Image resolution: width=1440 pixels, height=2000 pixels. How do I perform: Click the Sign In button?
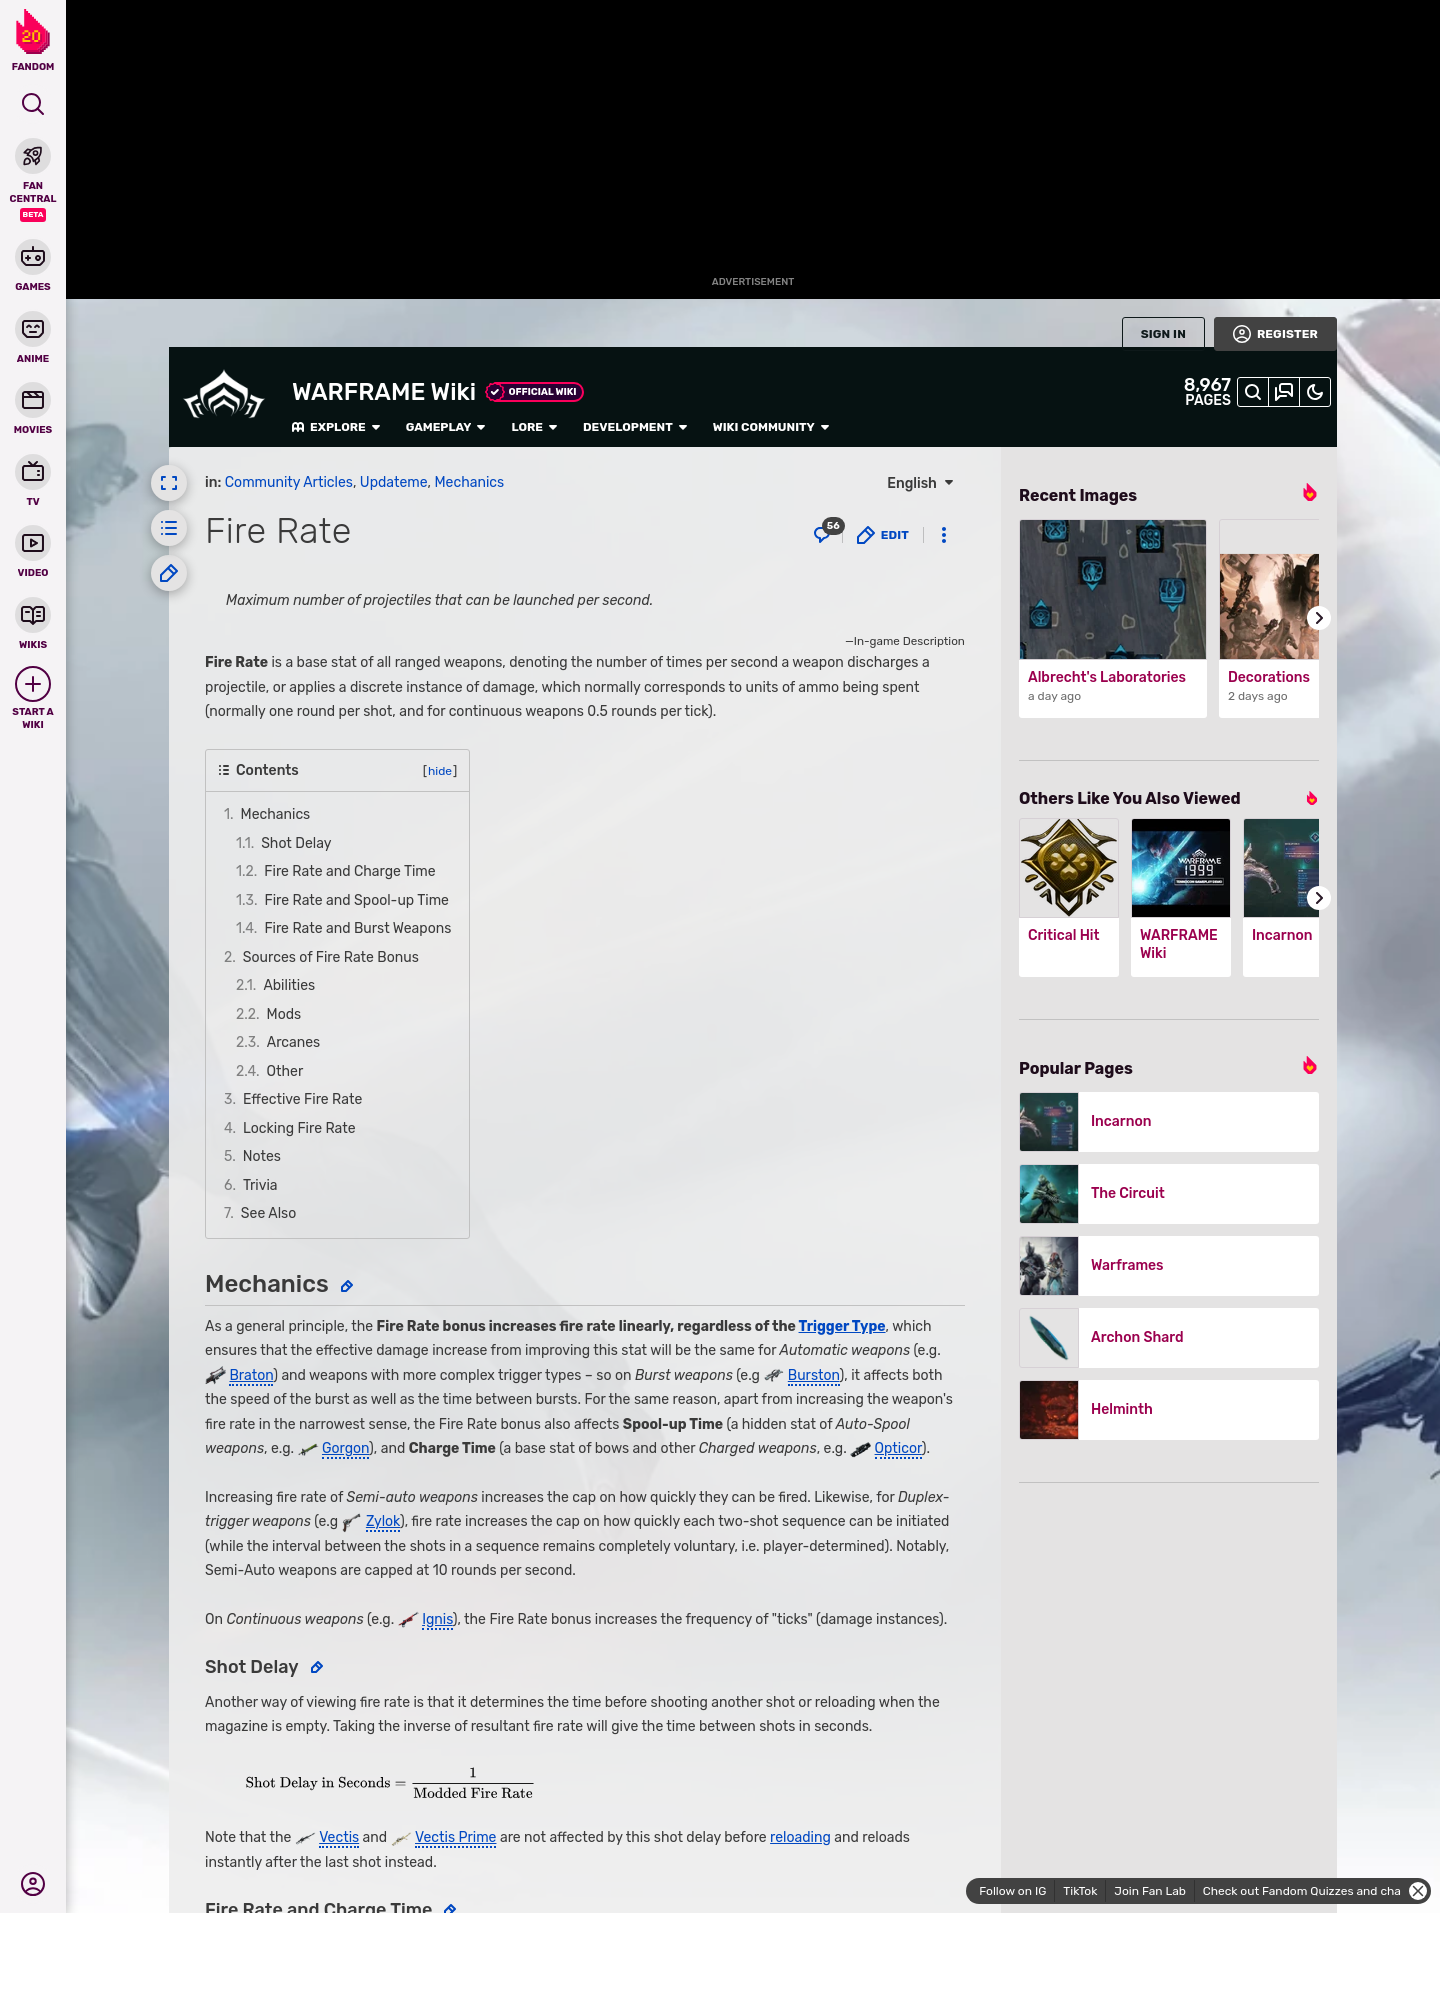pos(1163,334)
